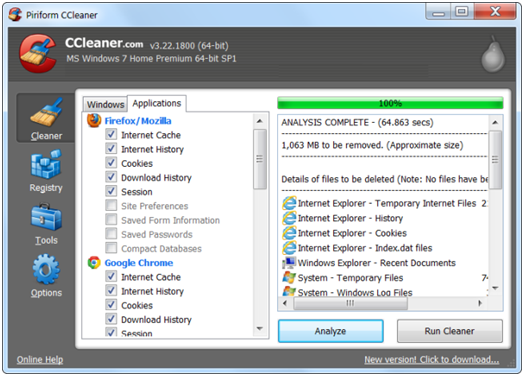Select 'Windows Explorer - Recent Documents' row
Image resolution: width=524 pixels, height=376 pixels.
(x=384, y=263)
